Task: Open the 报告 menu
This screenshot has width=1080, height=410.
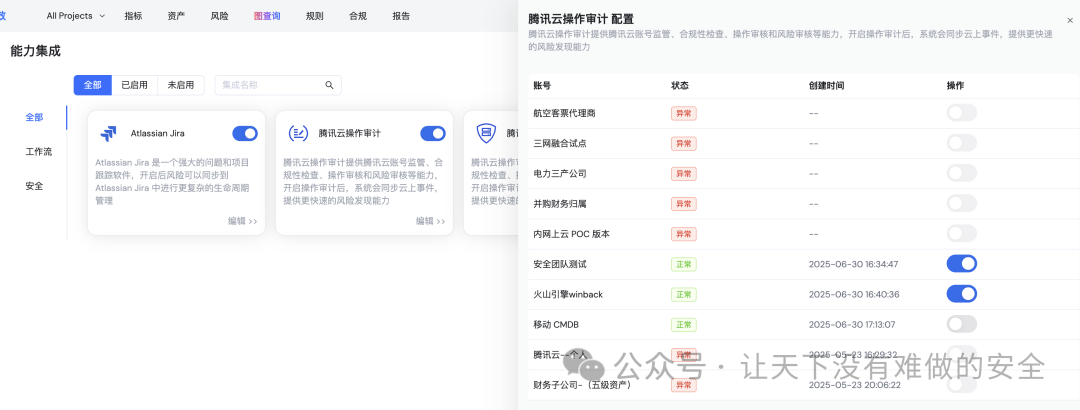Action: pos(401,16)
